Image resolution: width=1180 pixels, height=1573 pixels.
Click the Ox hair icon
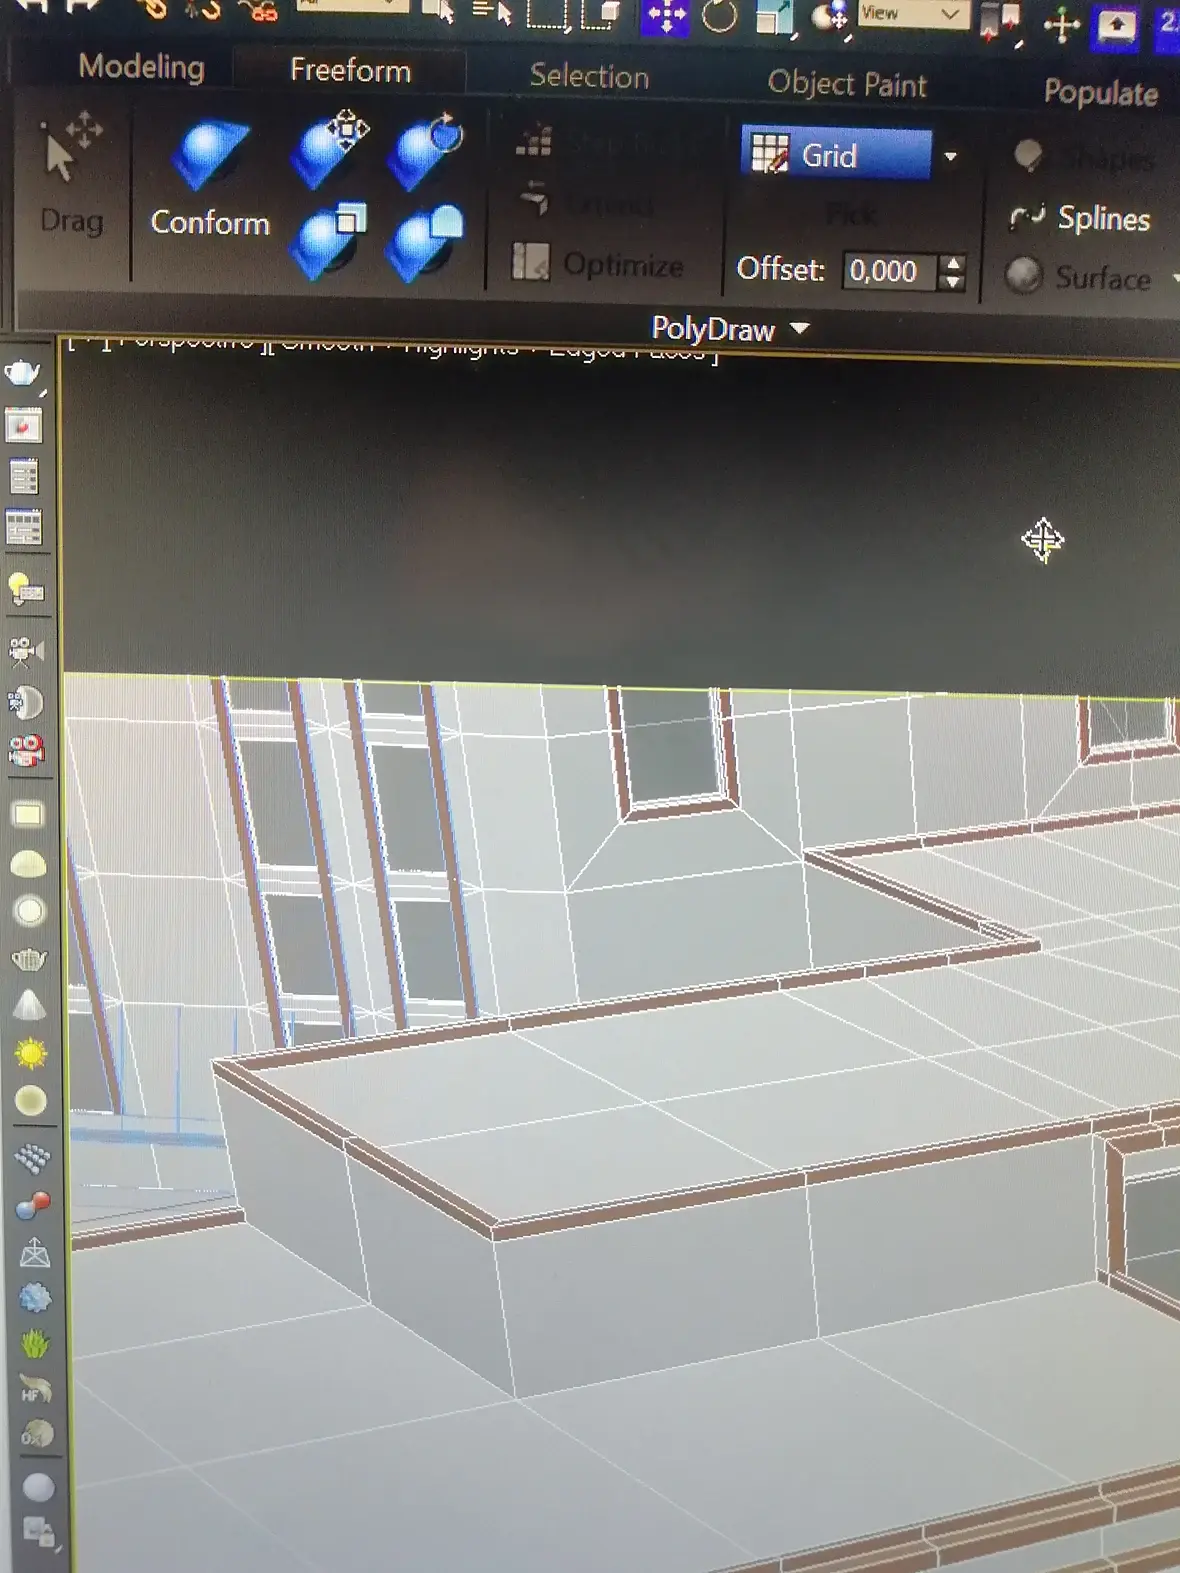[x=37, y=1435]
